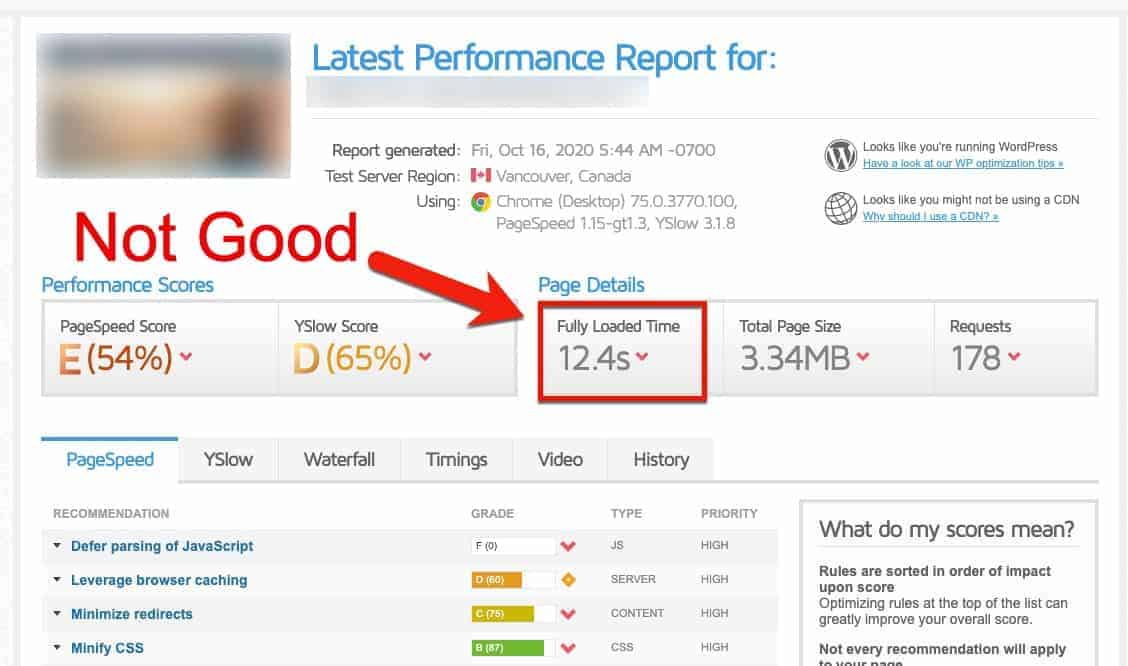Screen dimensions: 1128x666
Task: Click red chevron beside Minify CSS grade
Action: [x=568, y=648]
